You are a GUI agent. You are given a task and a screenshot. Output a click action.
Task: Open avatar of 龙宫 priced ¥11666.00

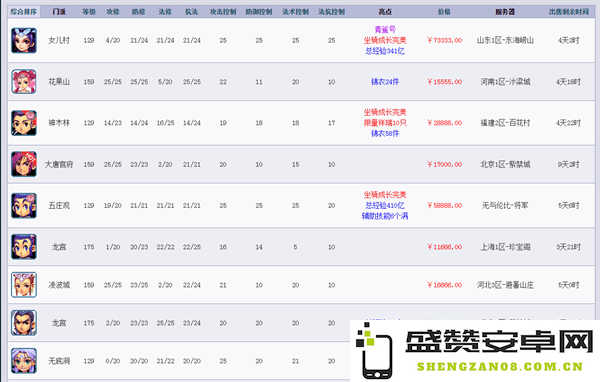[24, 247]
